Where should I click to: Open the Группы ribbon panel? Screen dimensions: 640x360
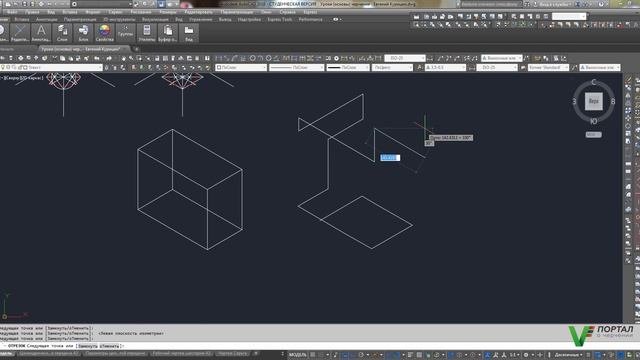tap(126, 33)
